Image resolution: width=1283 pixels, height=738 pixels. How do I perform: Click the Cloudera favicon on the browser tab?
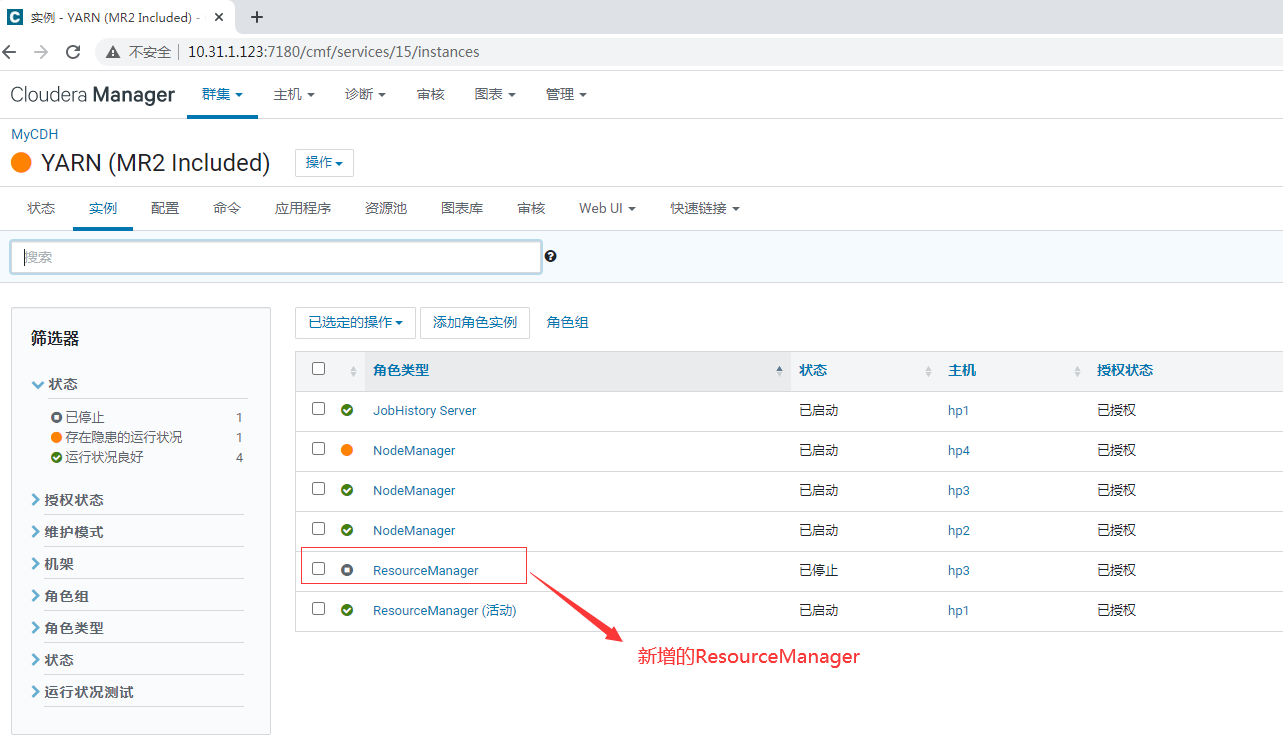coord(15,17)
